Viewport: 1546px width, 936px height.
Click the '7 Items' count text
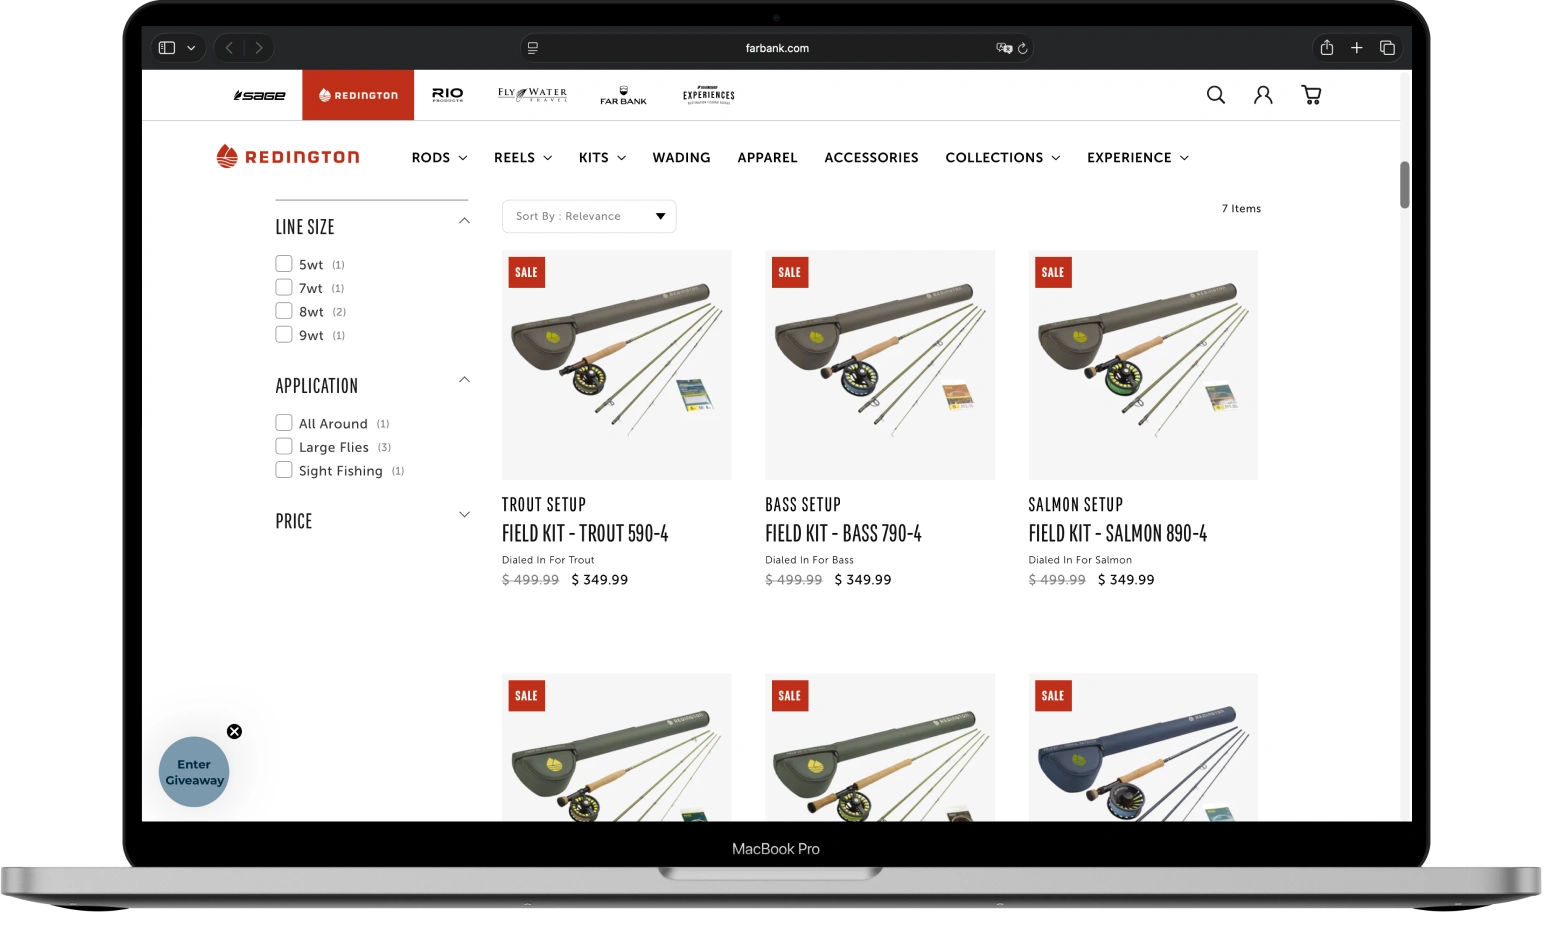pyautogui.click(x=1241, y=209)
